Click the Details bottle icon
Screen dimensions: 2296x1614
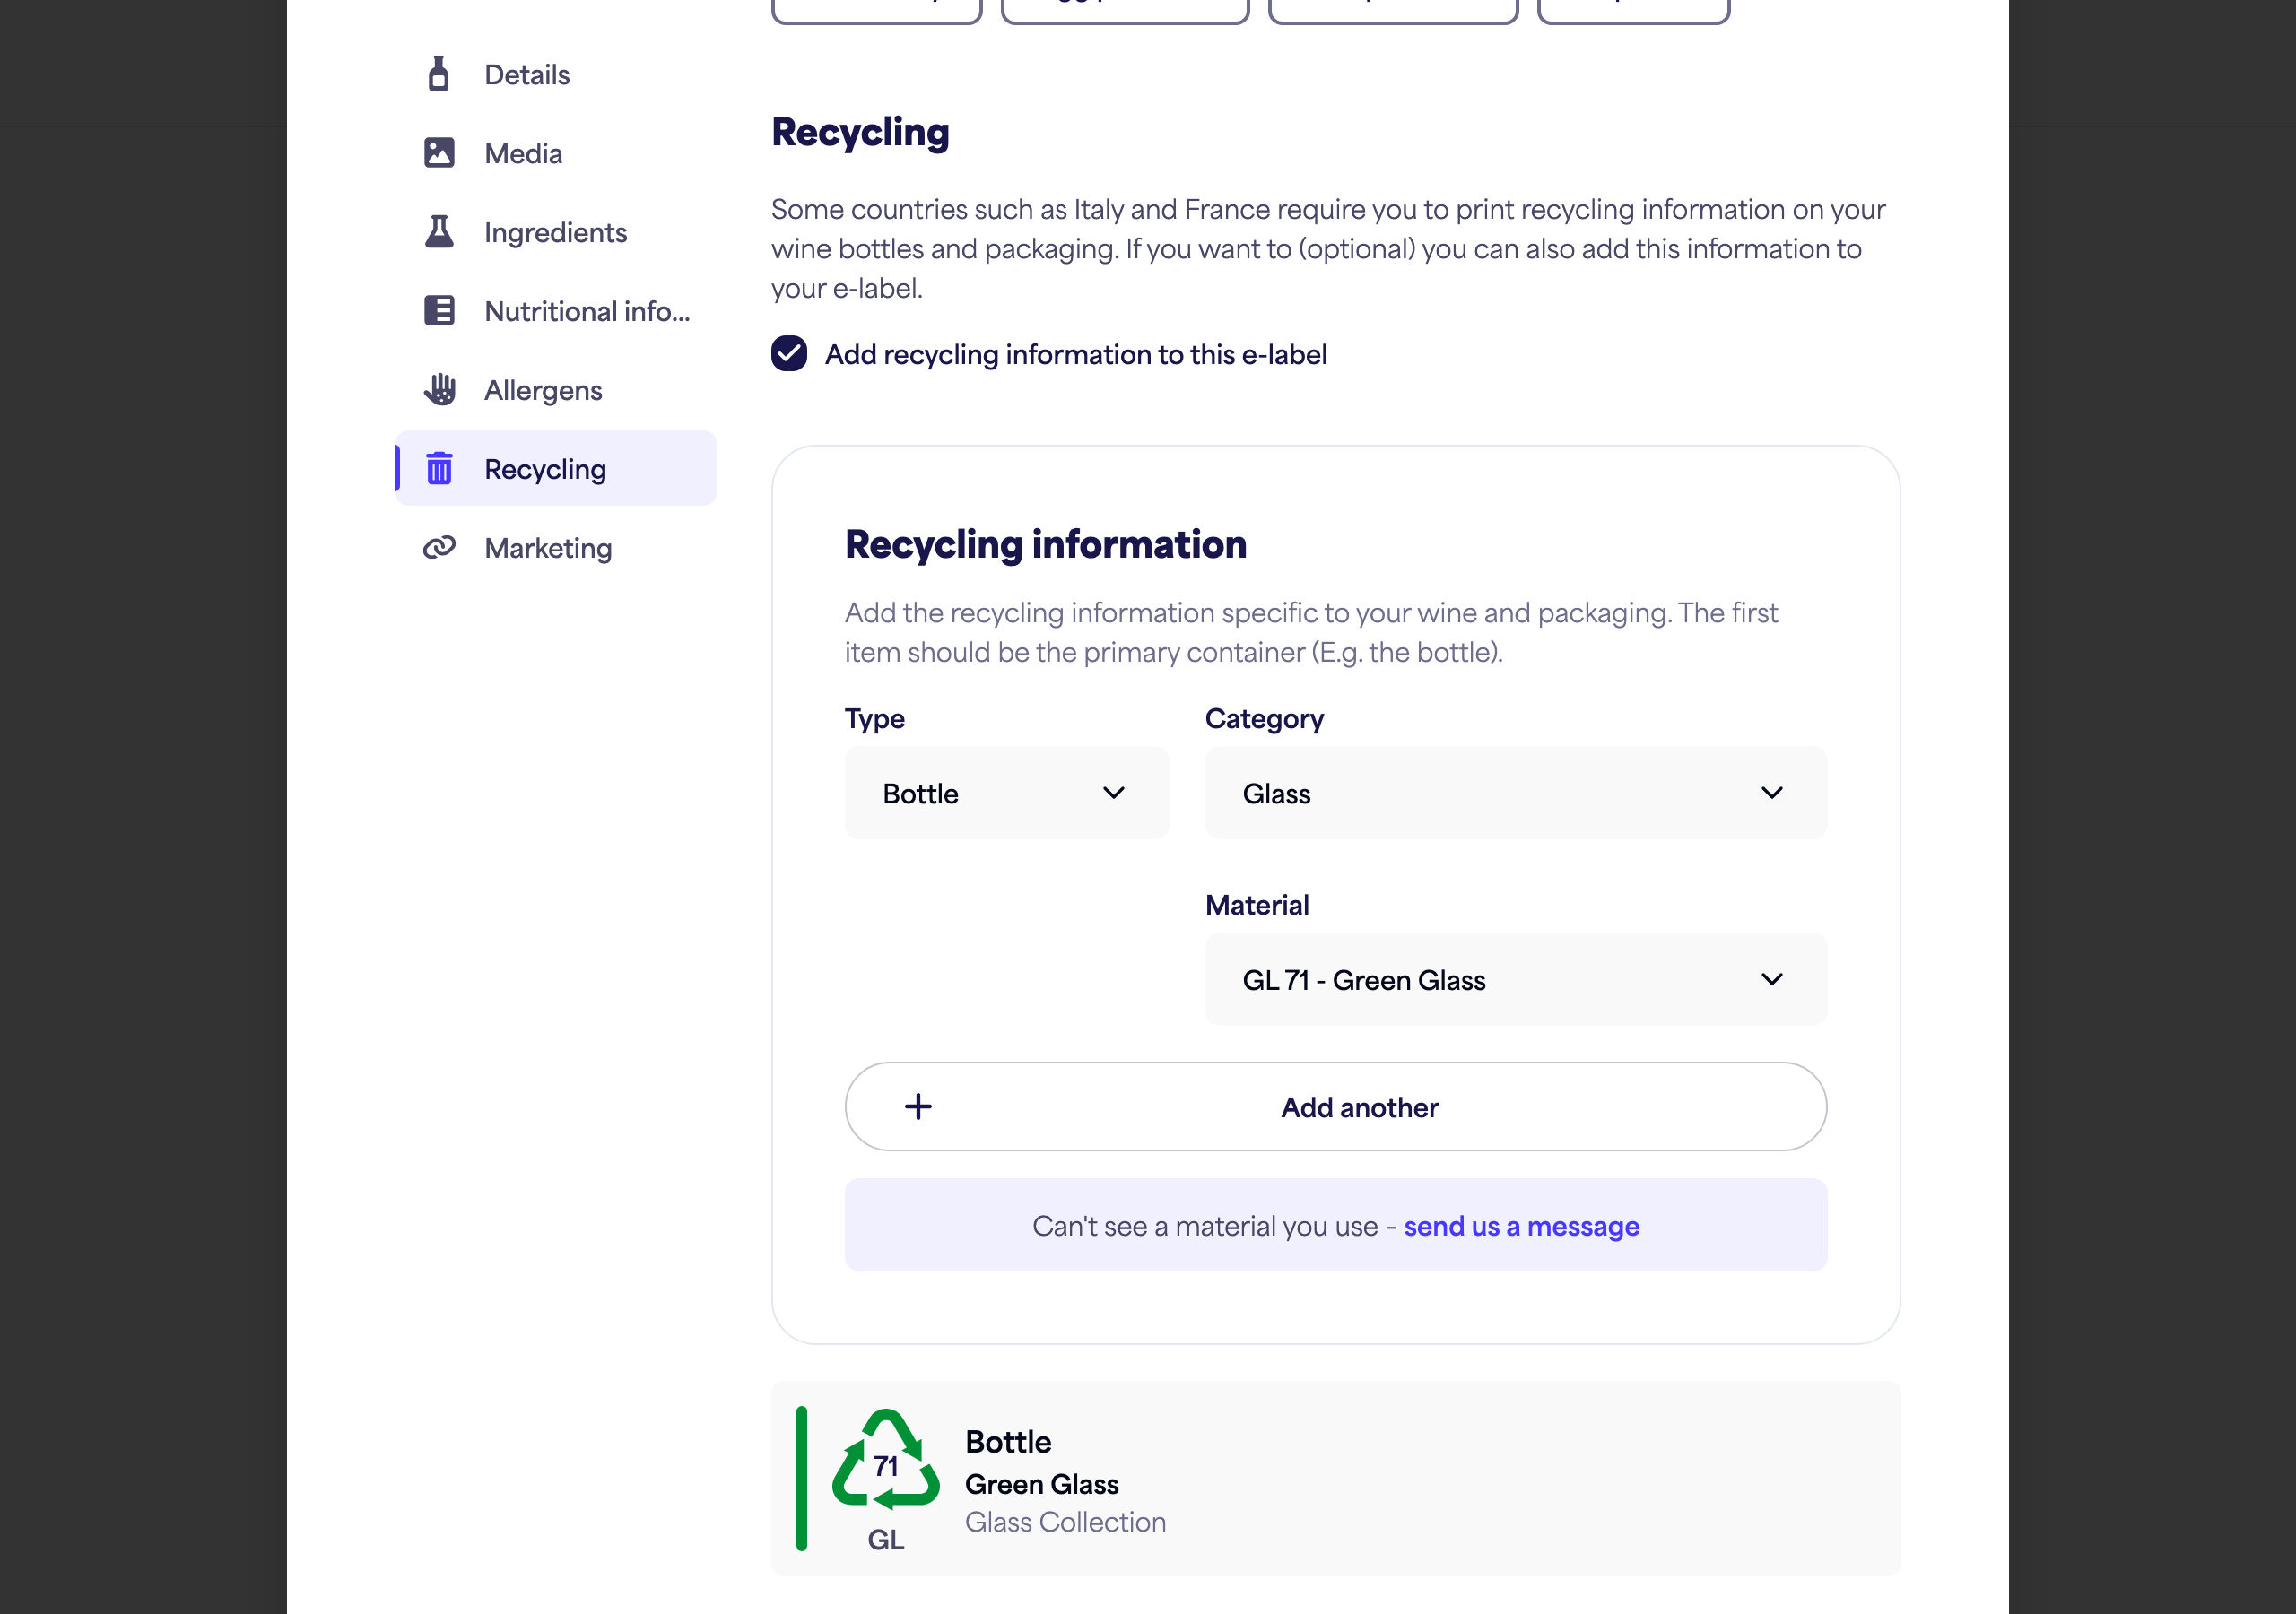click(x=438, y=74)
